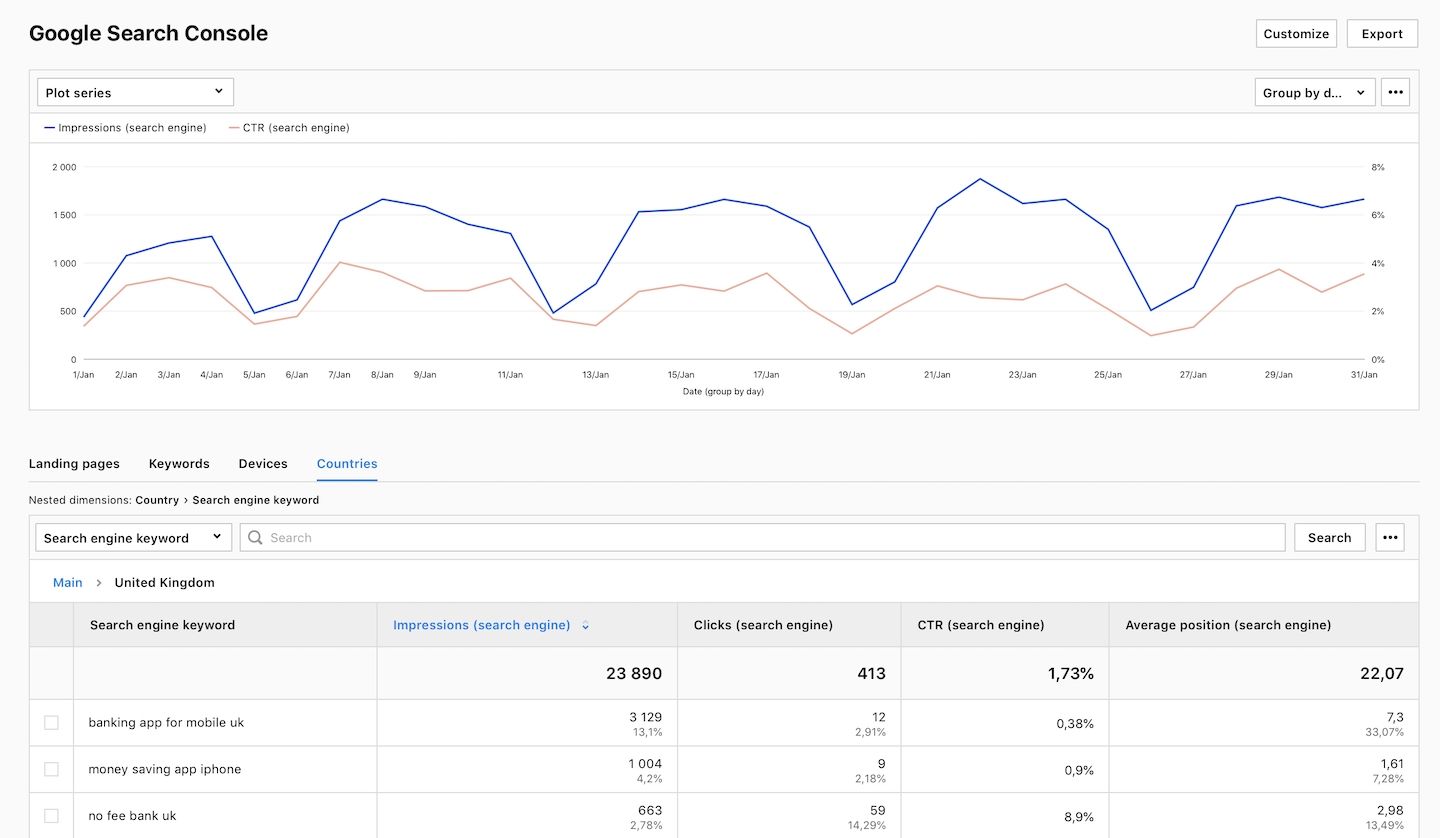Sort by Impressions (search engine) column header
Screen dimensions: 1440x838
pyautogui.click(x=481, y=625)
